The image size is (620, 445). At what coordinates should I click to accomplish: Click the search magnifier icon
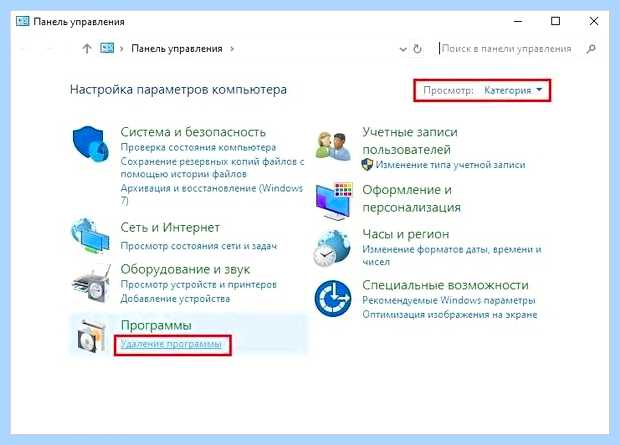coord(591,49)
